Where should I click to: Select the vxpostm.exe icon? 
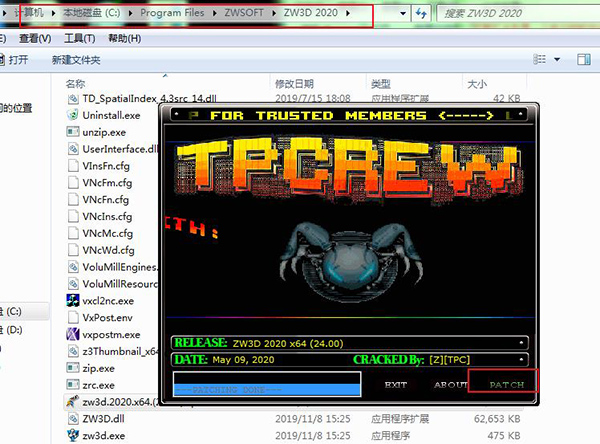tap(72, 334)
